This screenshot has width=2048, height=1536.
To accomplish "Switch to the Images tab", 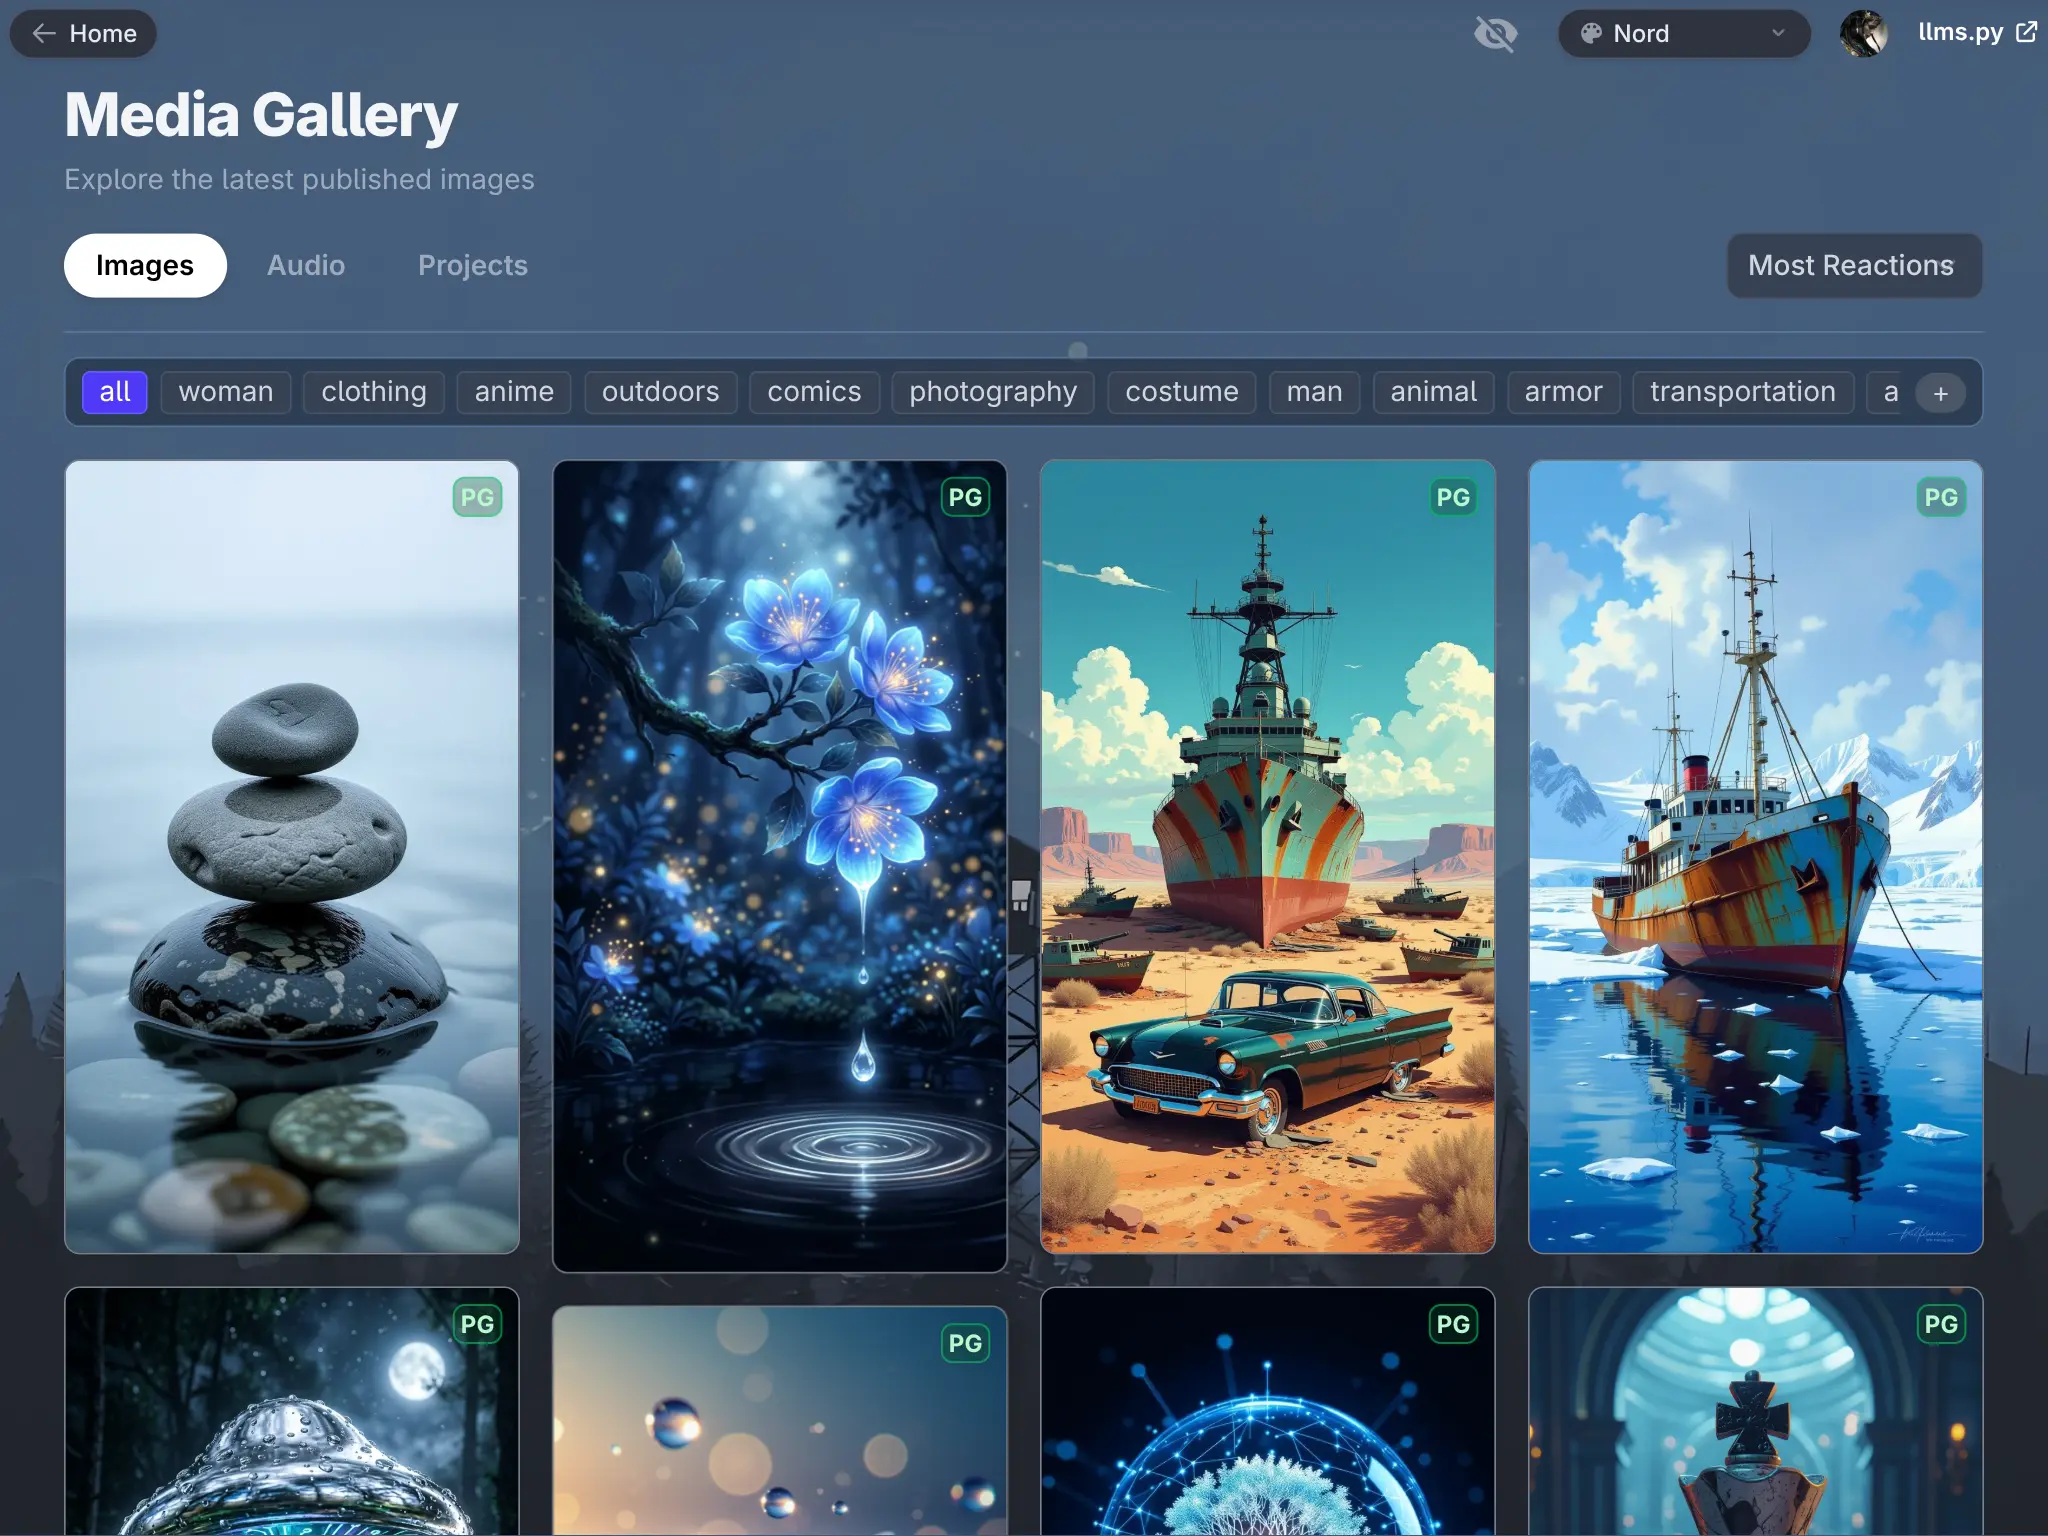I will (145, 265).
